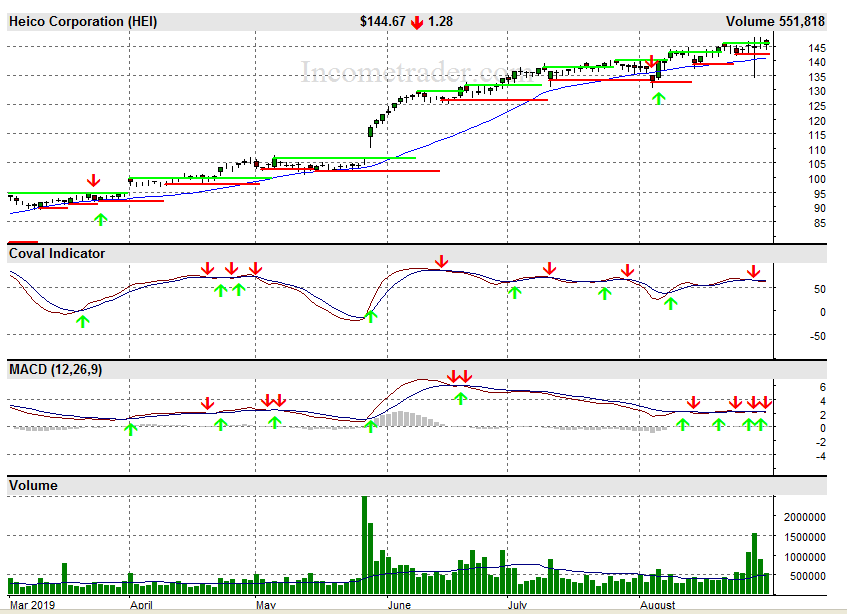This screenshot has width=847, height=614.
Task: Click the 125 price axis label
Action: (817, 106)
